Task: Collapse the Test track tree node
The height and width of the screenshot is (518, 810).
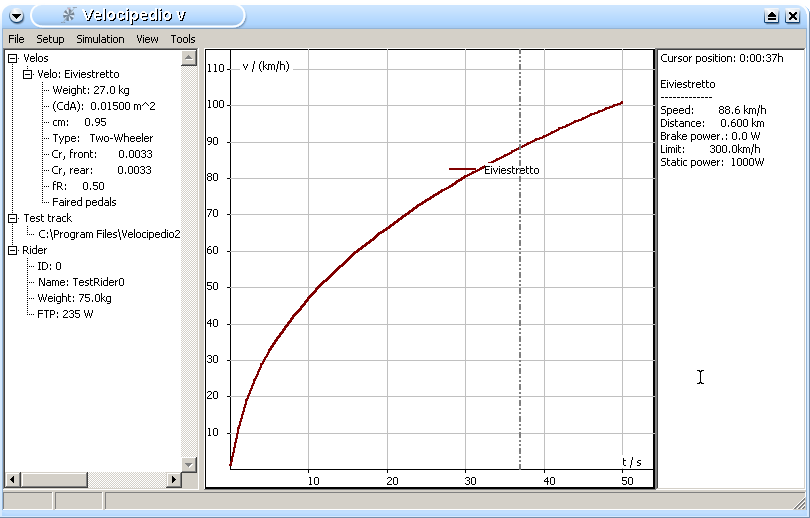Action: (x=12, y=218)
